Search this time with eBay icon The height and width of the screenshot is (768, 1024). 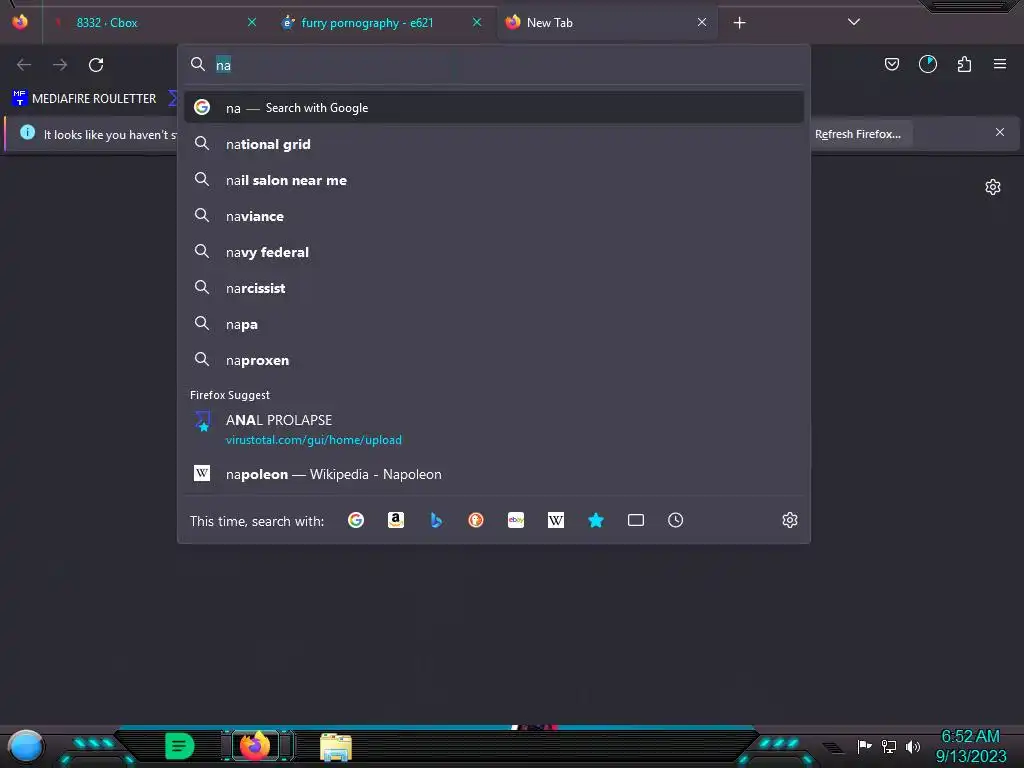[516, 520]
